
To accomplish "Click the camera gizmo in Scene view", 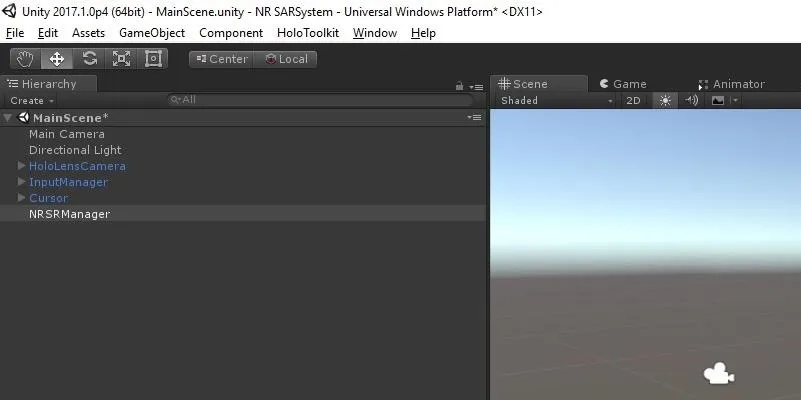I will coord(719,374).
